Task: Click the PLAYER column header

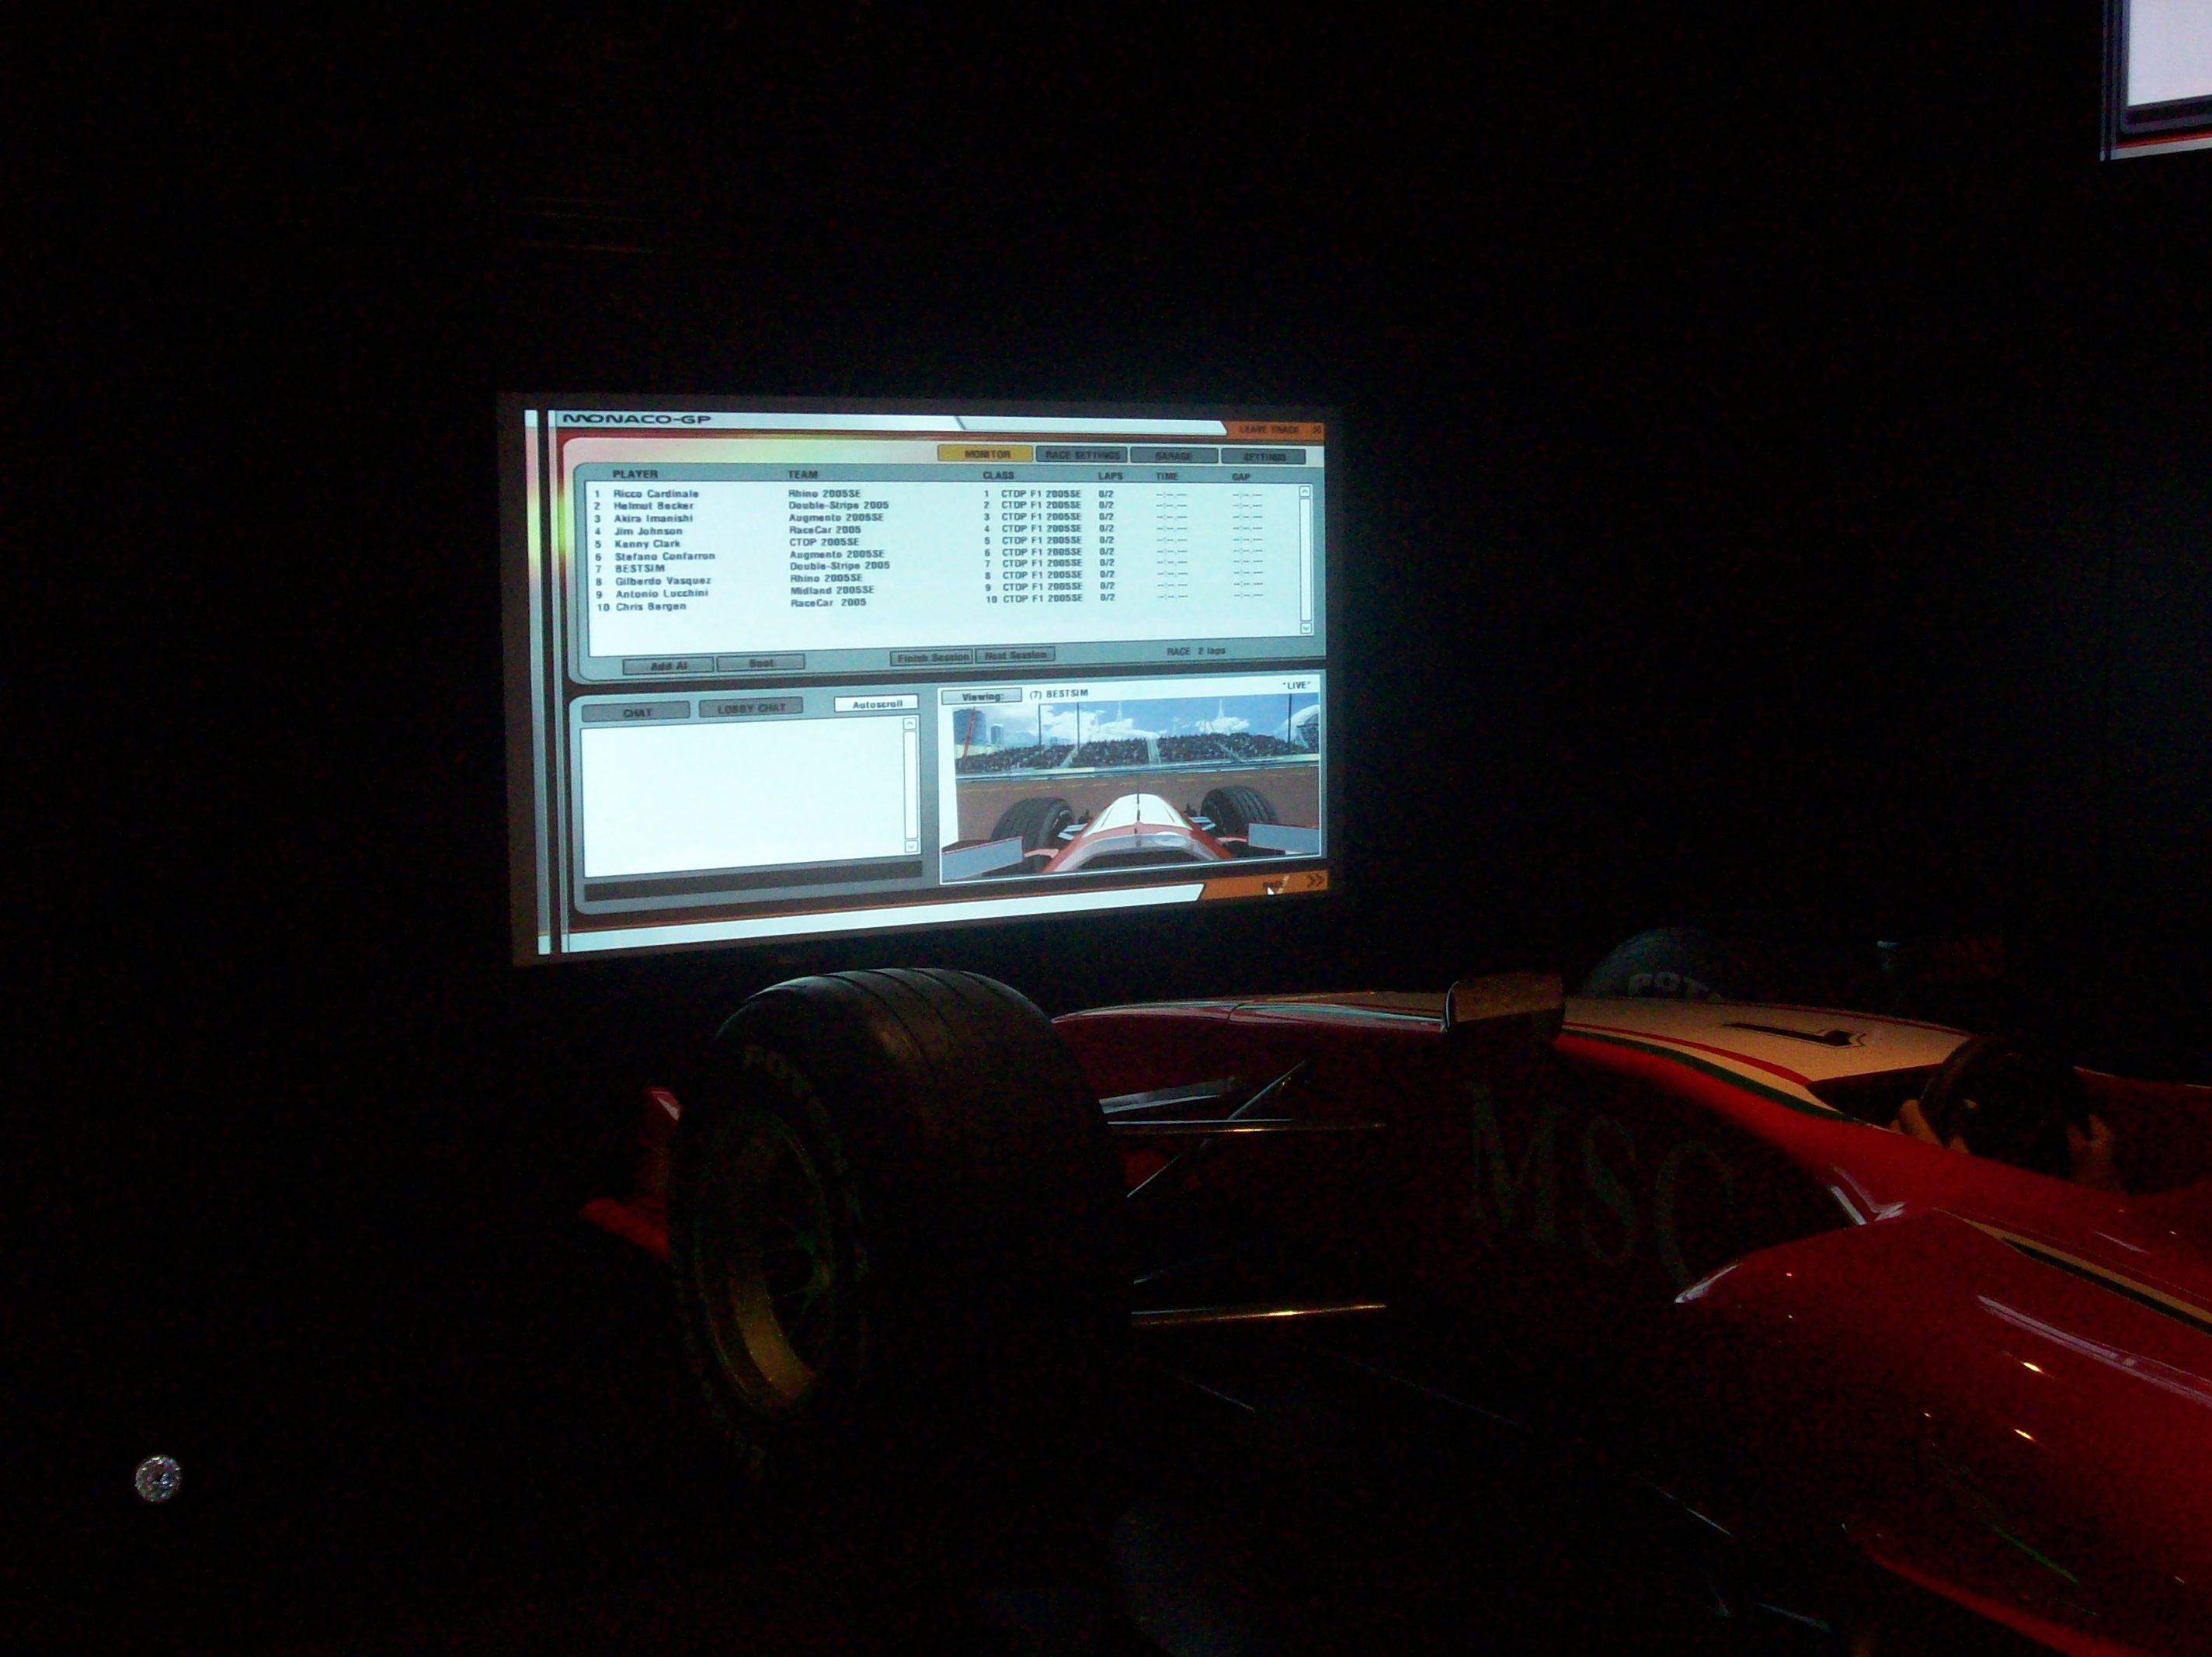Action: pyautogui.click(x=634, y=474)
